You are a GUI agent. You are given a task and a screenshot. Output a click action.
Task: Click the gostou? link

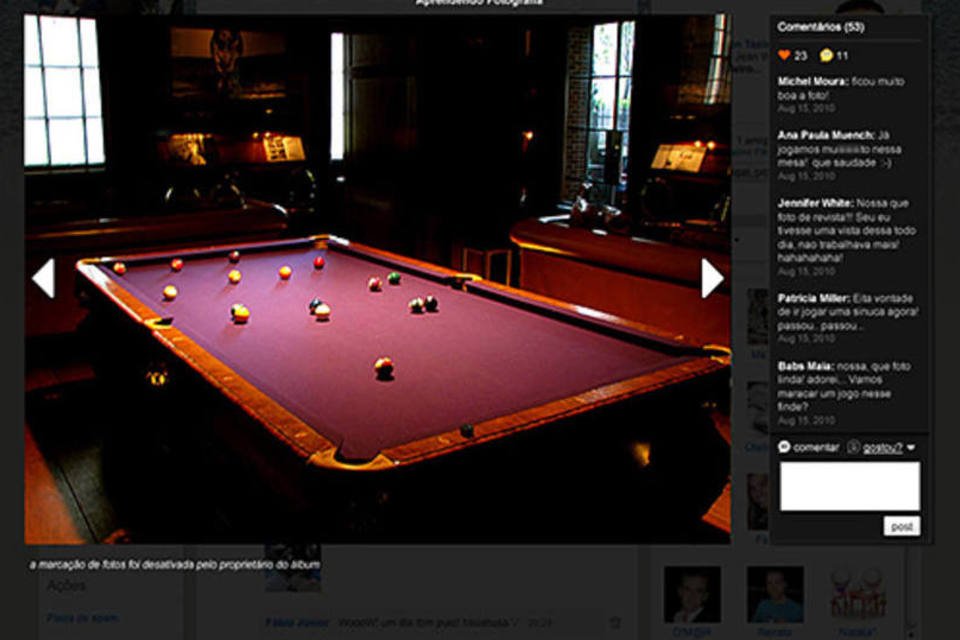[x=882, y=448]
